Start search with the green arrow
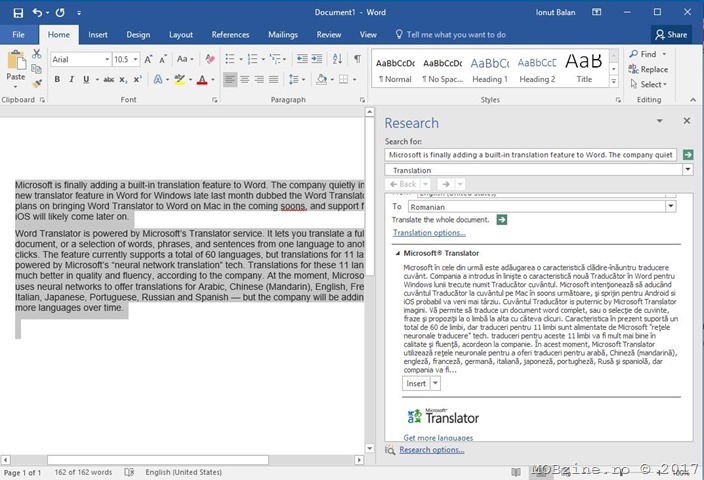This screenshot has width=704, height=480. [x=687, y=154]
